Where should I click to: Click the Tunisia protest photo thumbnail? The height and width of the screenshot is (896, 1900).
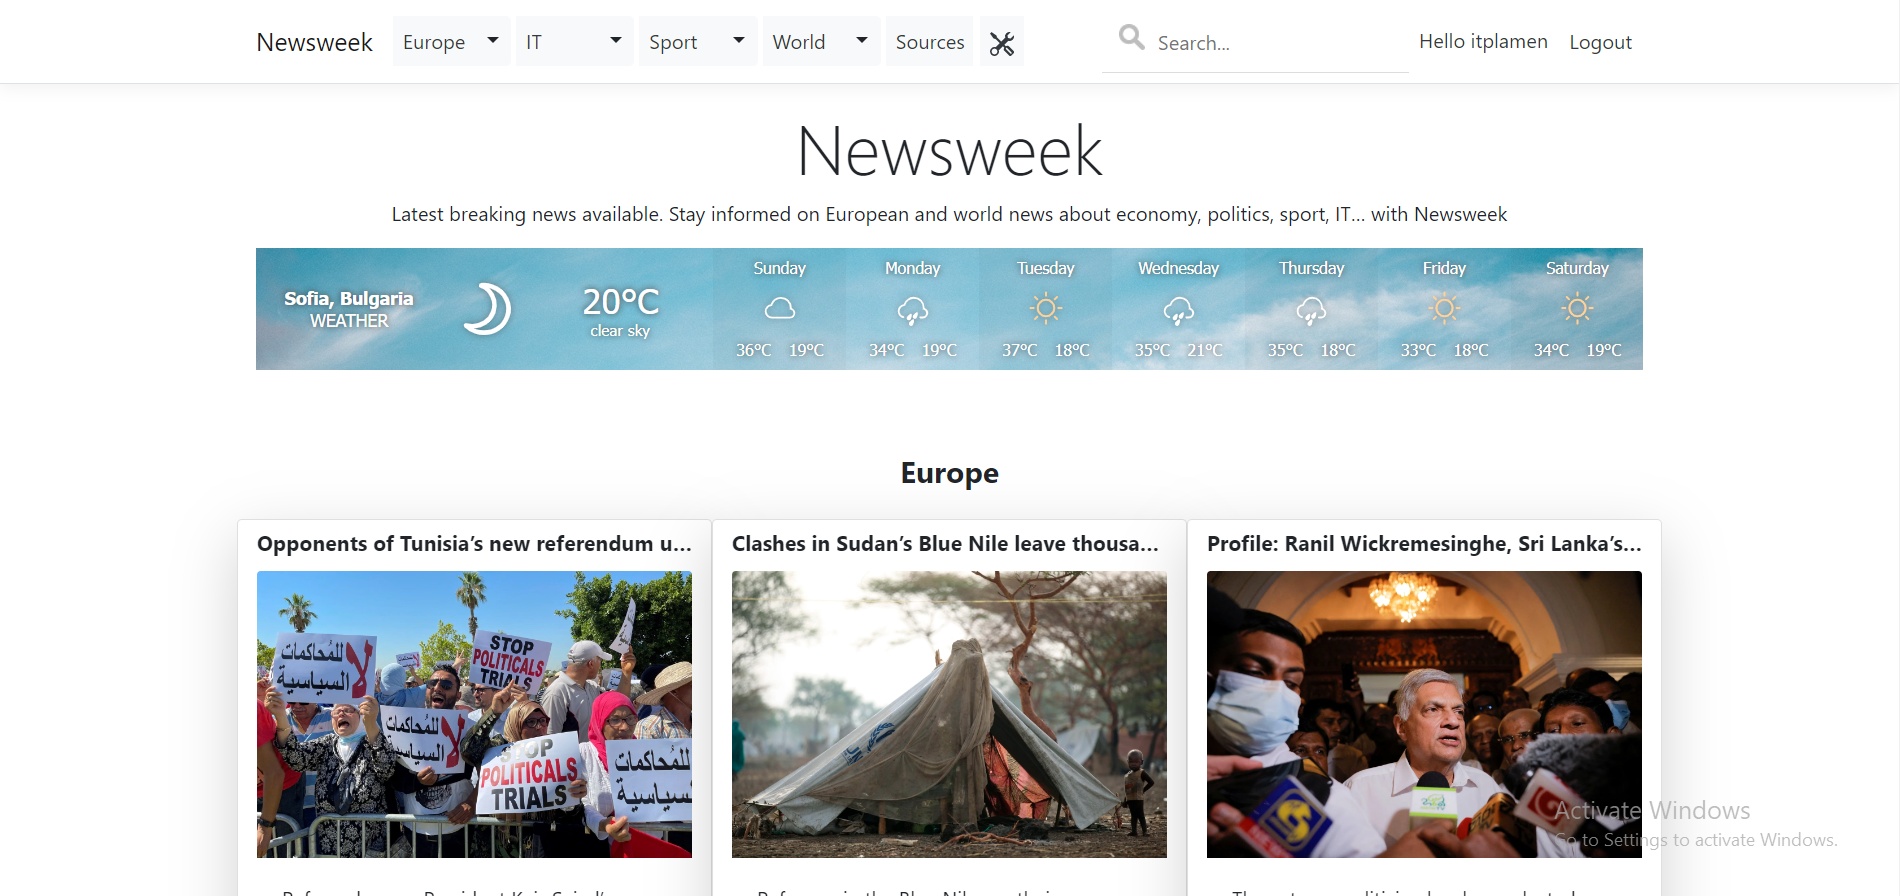coord(474,714)
